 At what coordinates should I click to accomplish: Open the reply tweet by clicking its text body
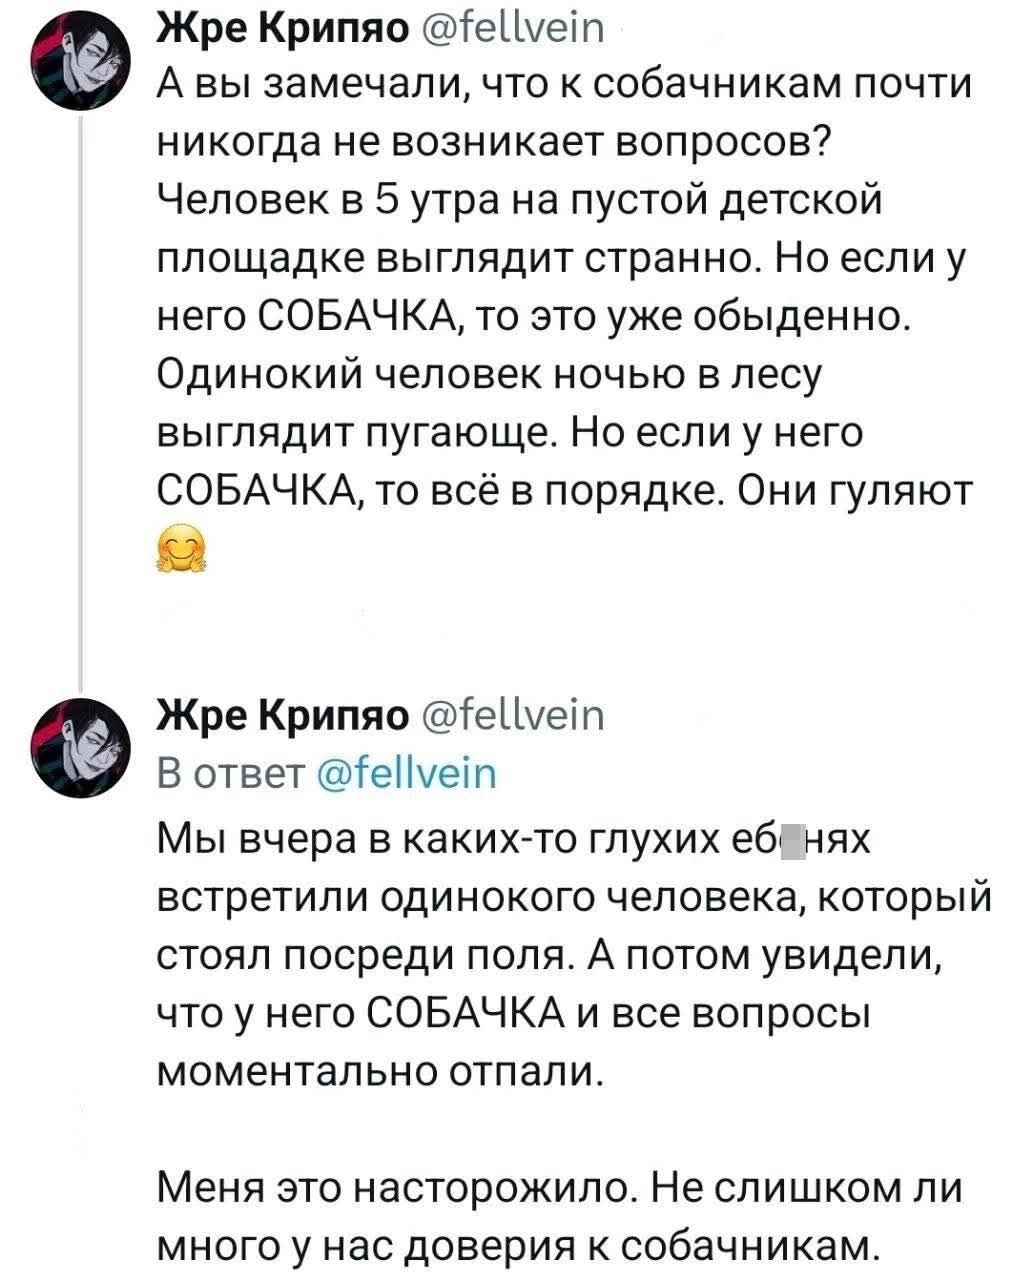(x=500, y=950)
